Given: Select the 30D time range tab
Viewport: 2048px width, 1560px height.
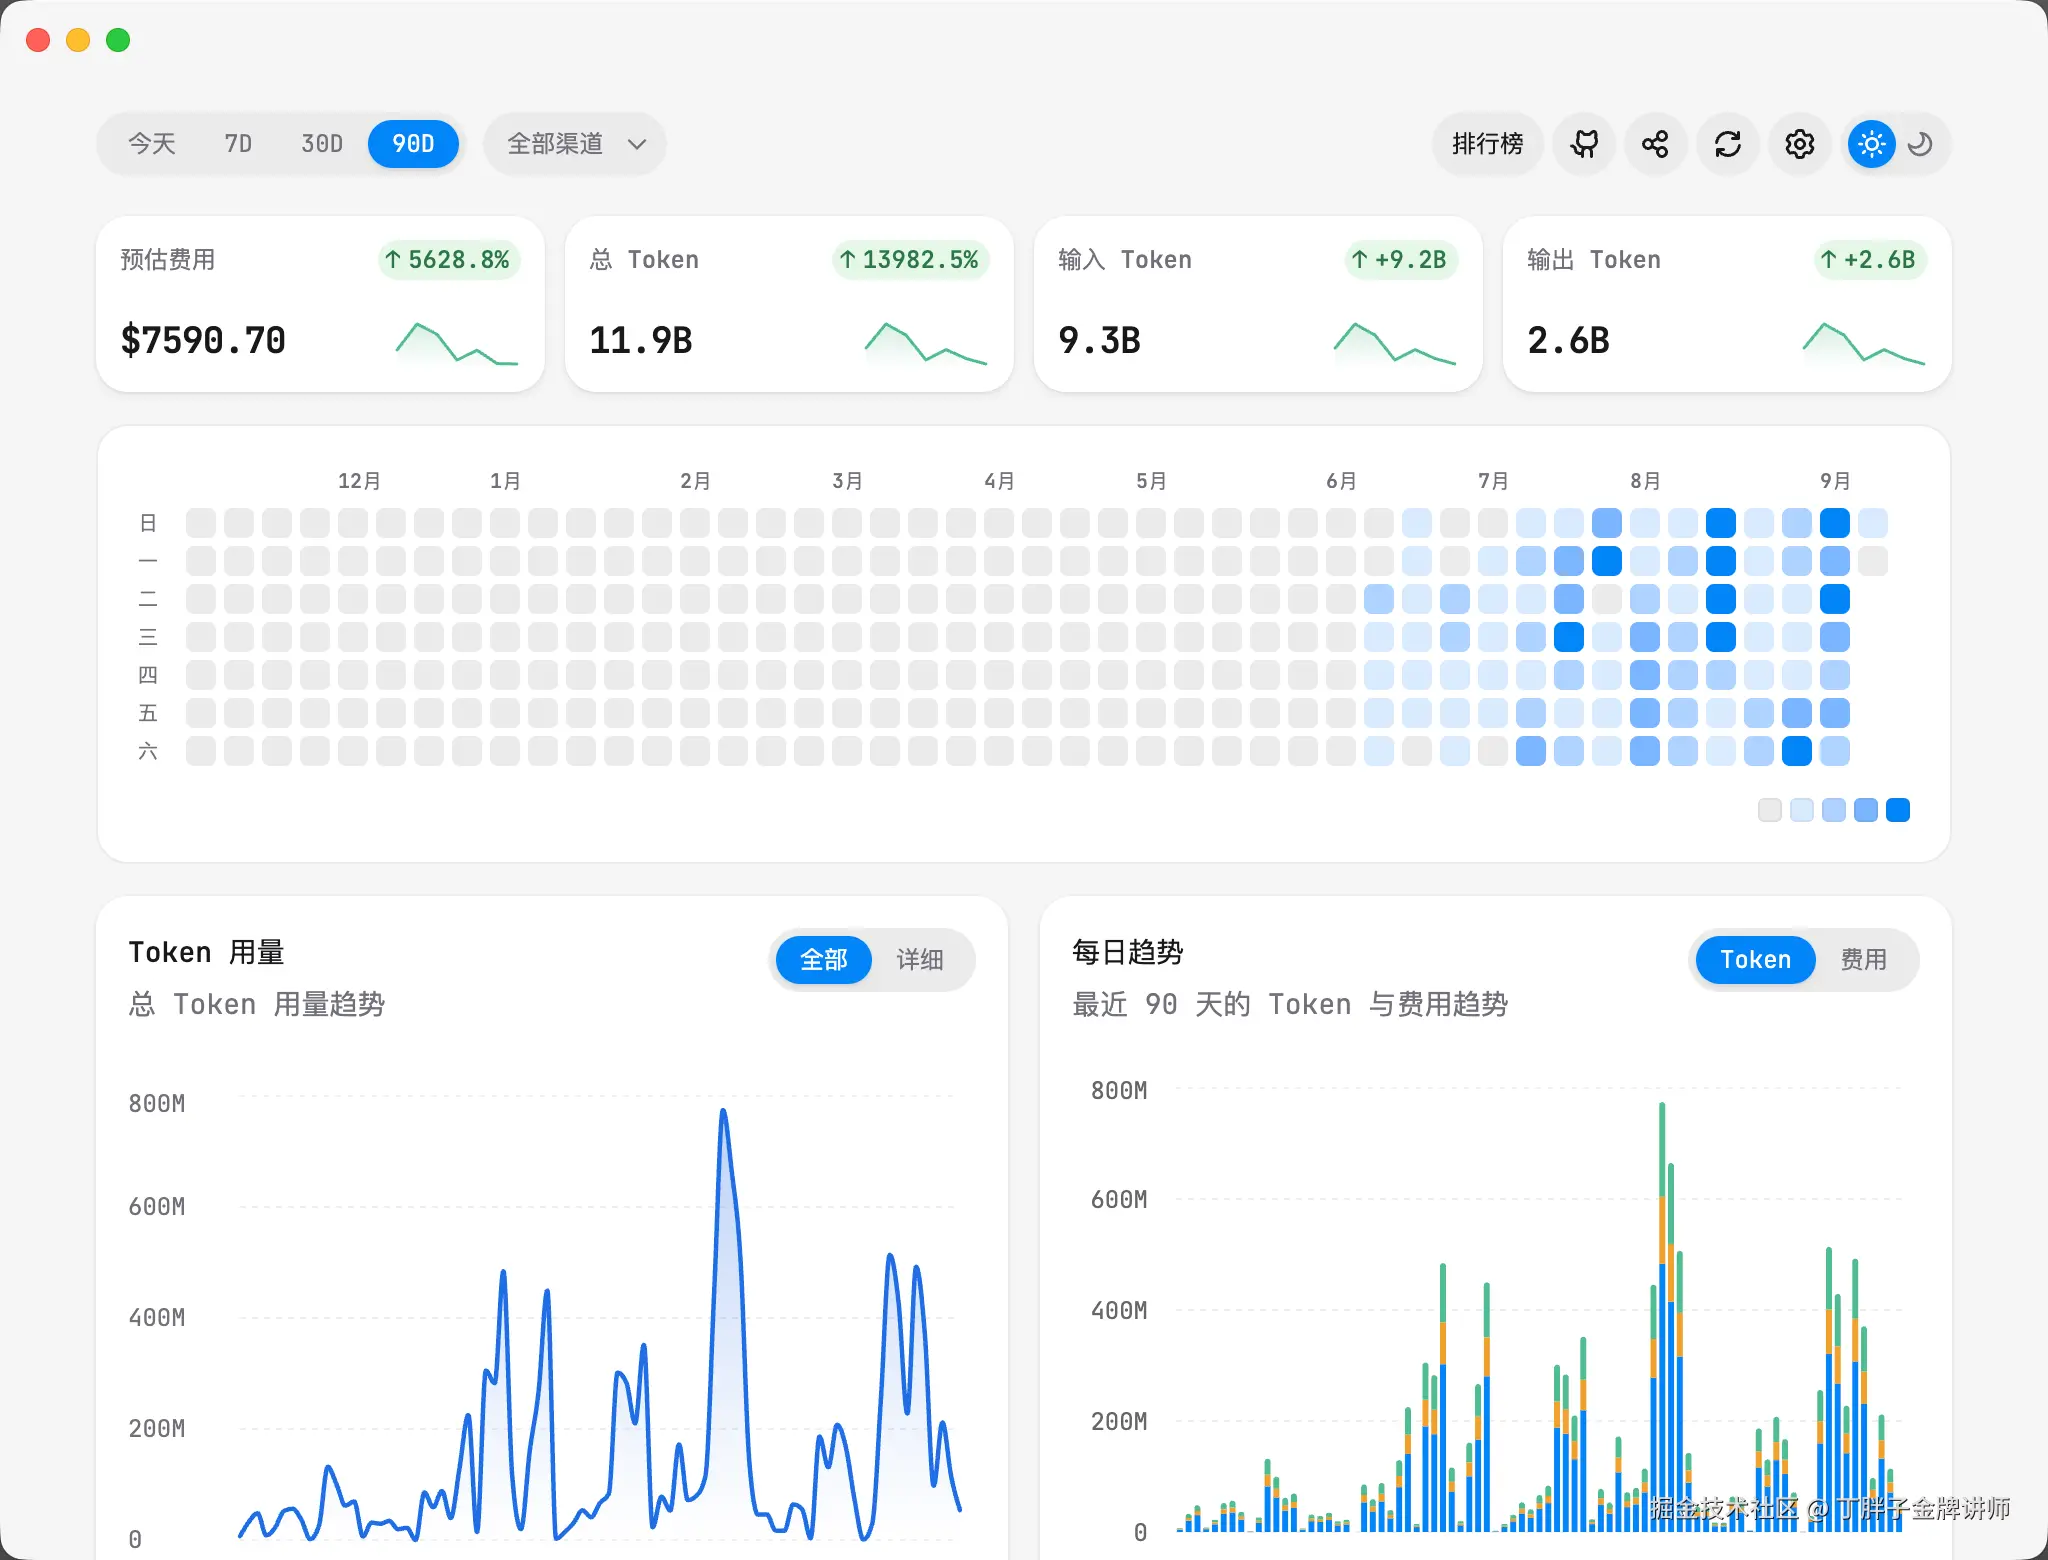Looking at the screenshot, I should tap(322, 144).
